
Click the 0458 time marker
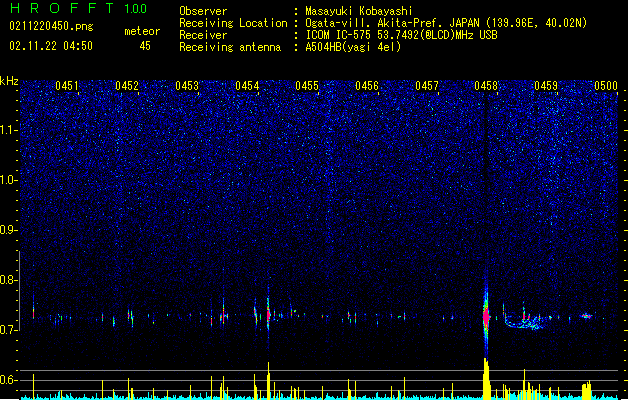coord(486,85)
